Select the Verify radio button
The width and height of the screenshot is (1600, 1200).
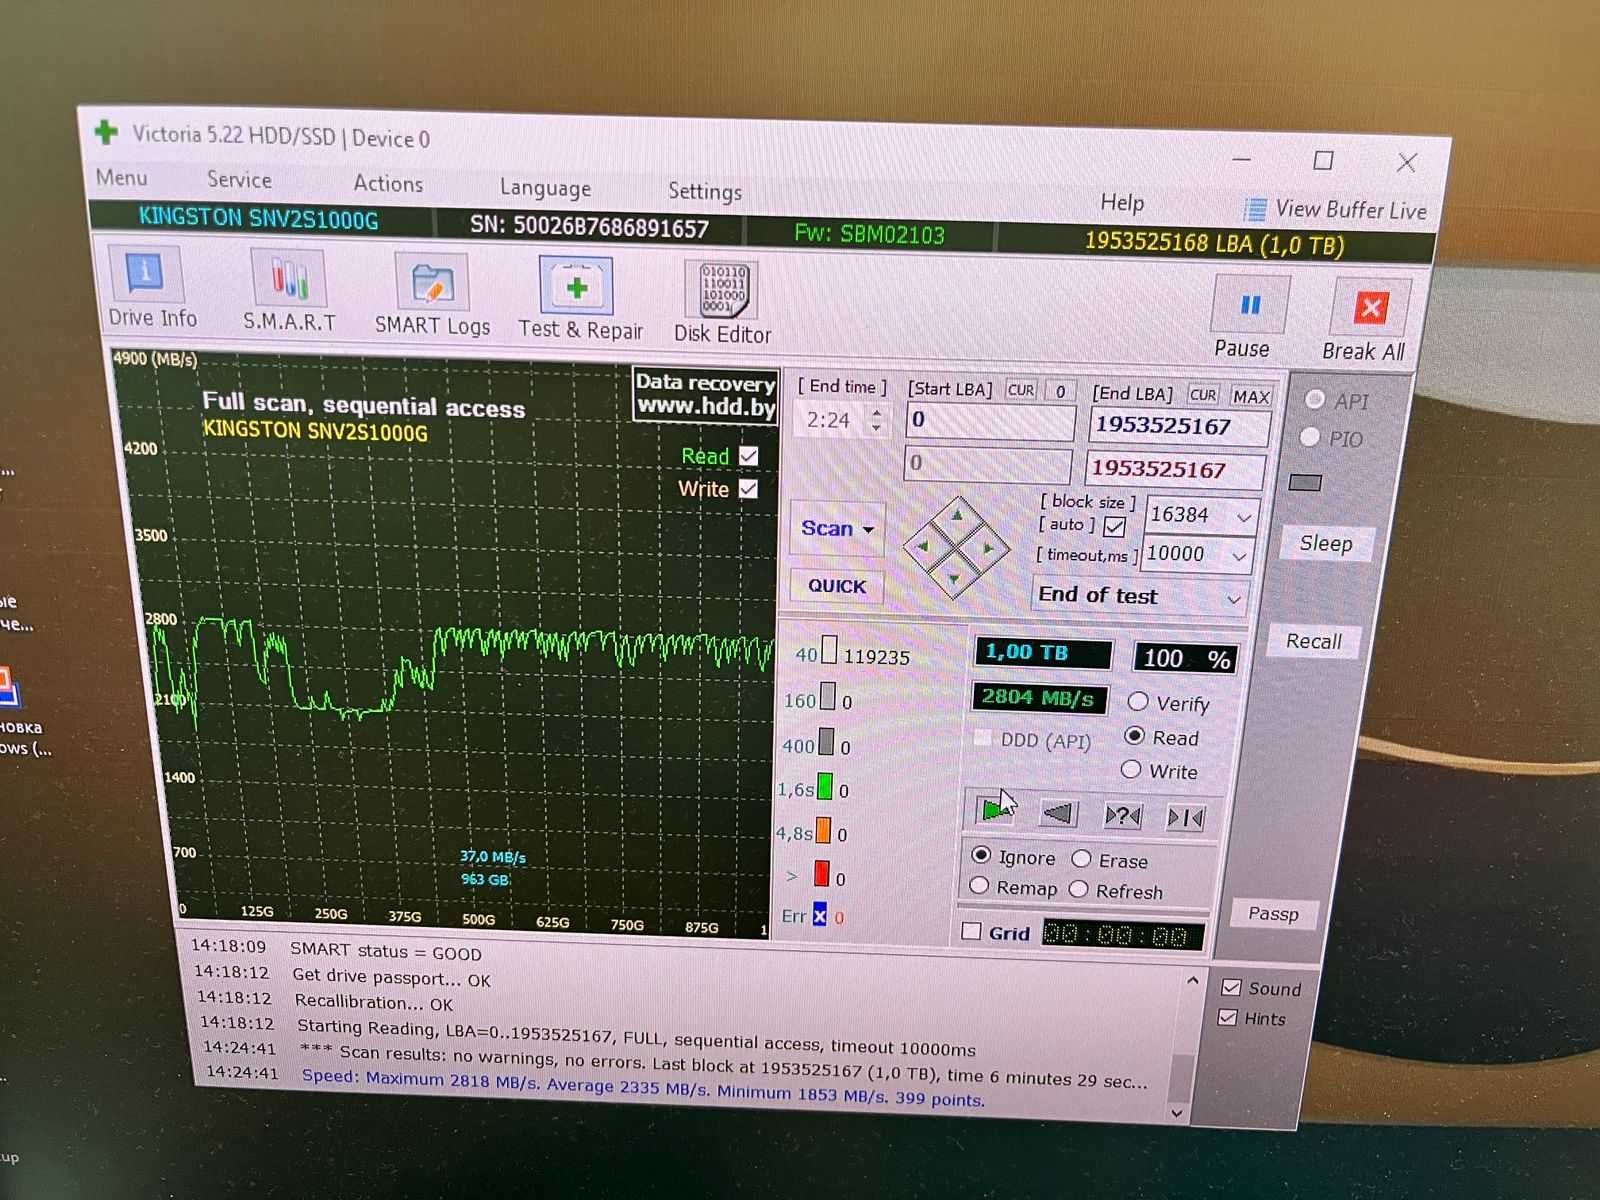click(1138, 701)
